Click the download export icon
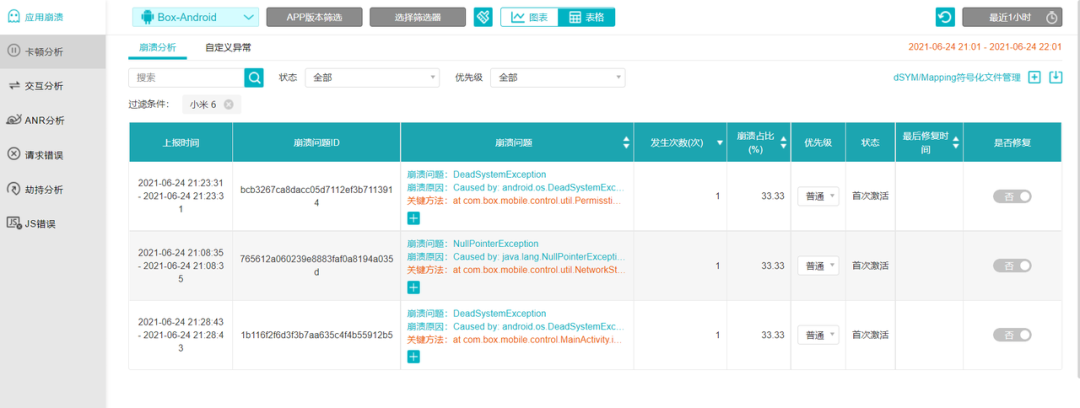 click(1055, 77)
